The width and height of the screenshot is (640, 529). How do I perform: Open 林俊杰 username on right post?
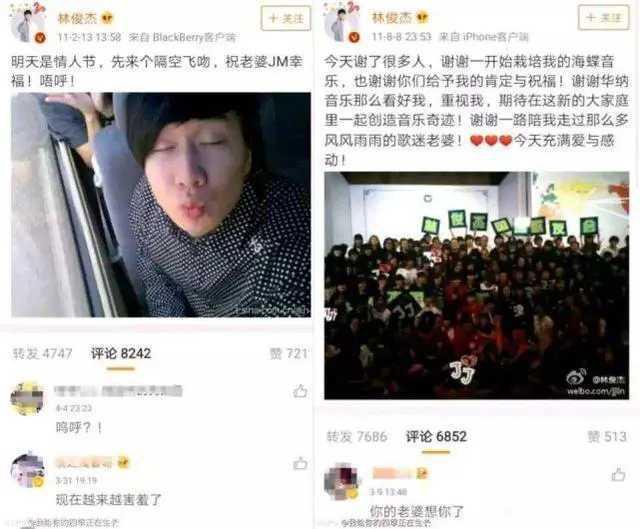pos(391,18)
